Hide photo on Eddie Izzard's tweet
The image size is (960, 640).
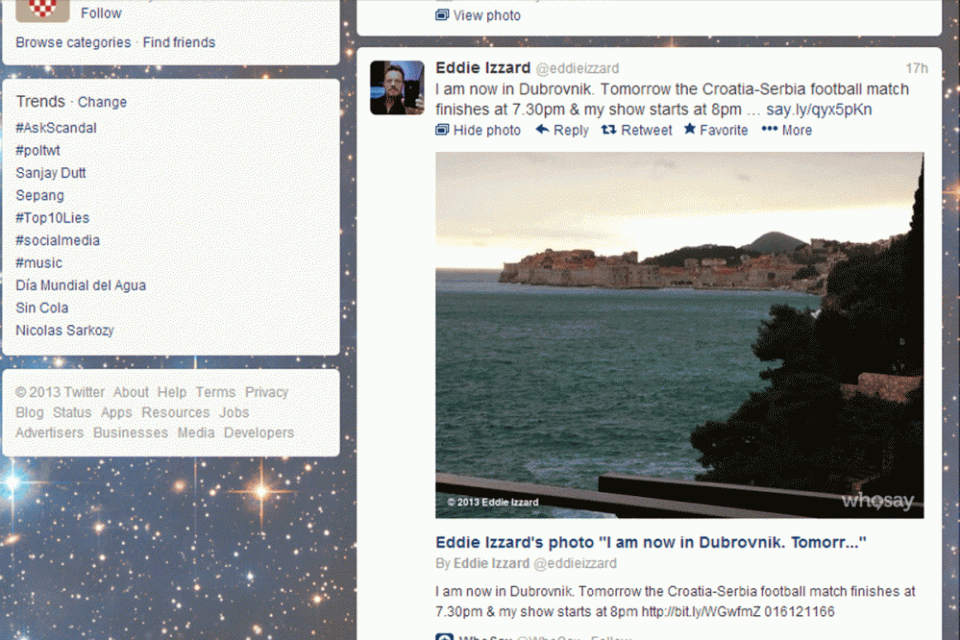tap(487, 130)
